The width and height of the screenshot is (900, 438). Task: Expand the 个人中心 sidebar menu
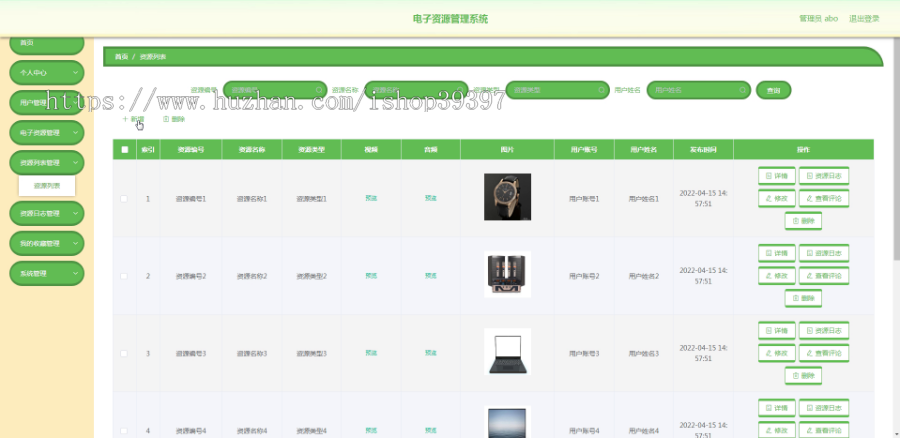pyautogui.click(x=46, y=73)
